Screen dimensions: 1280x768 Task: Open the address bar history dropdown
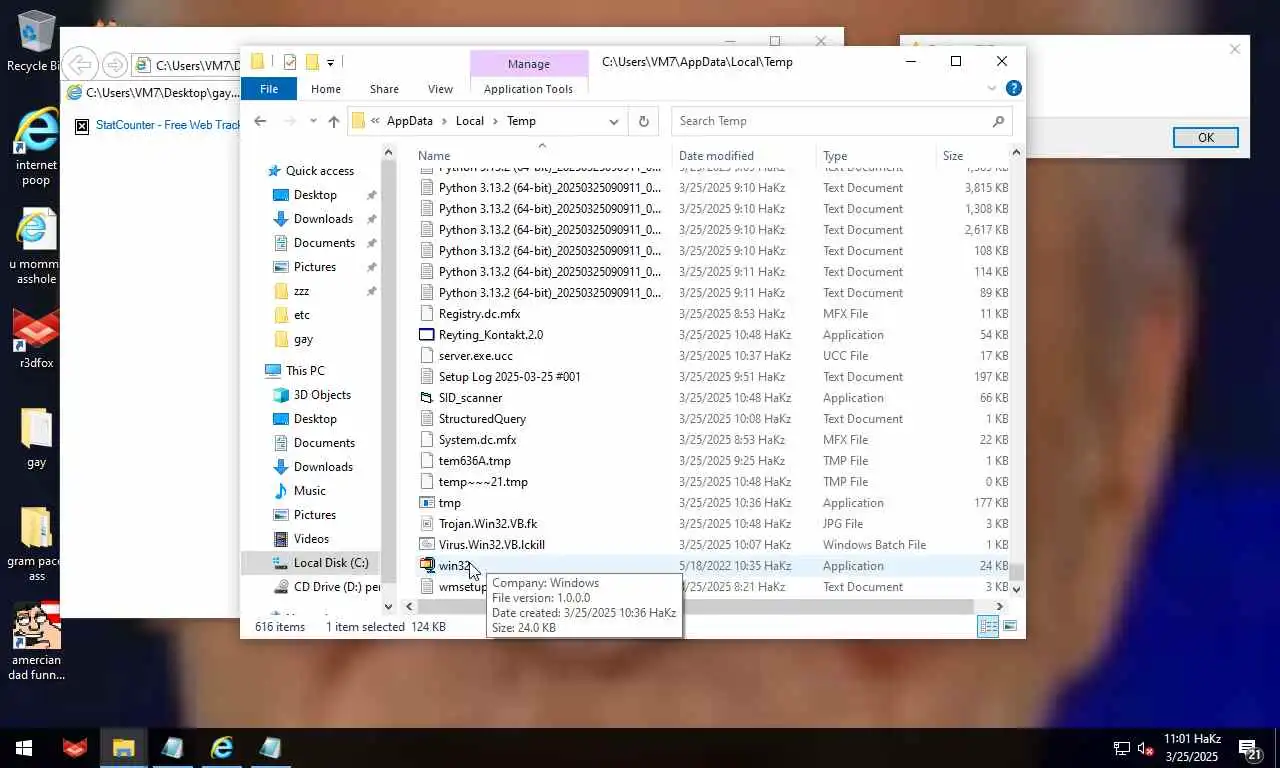click(614, 121)
